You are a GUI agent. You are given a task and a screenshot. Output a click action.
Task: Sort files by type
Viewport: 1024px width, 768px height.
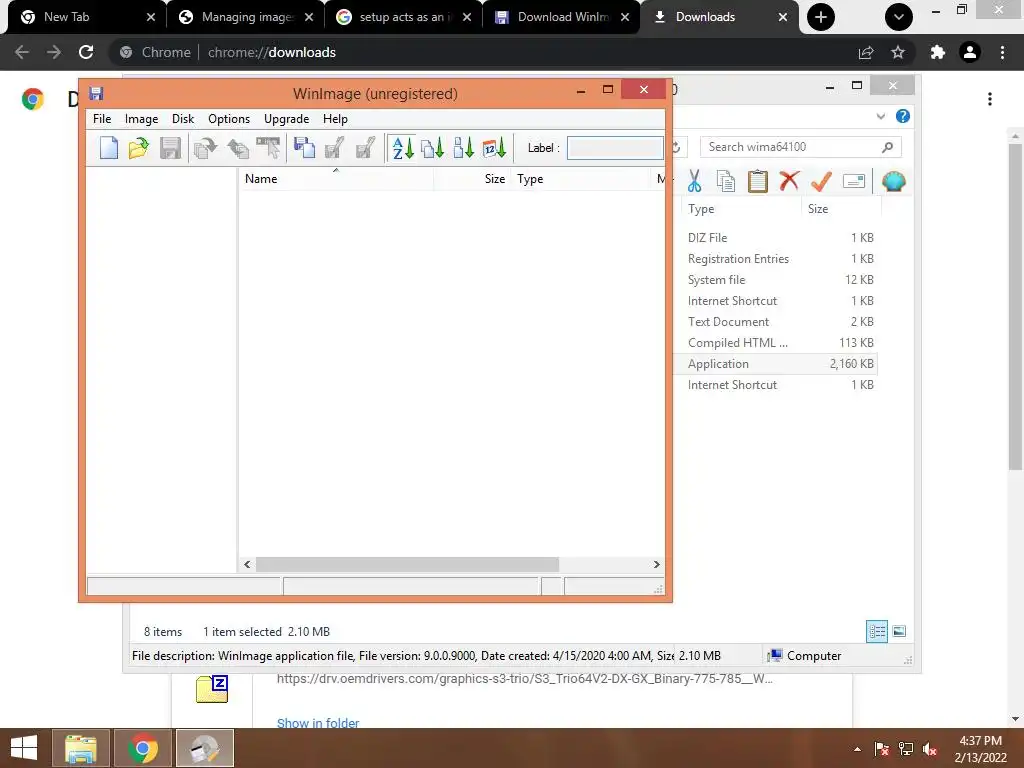[x=432, y=148]
